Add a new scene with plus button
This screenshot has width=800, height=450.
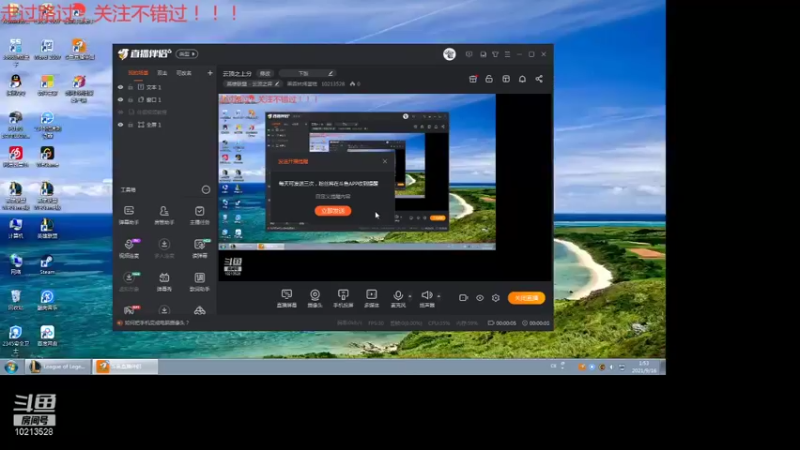(210, 73)
